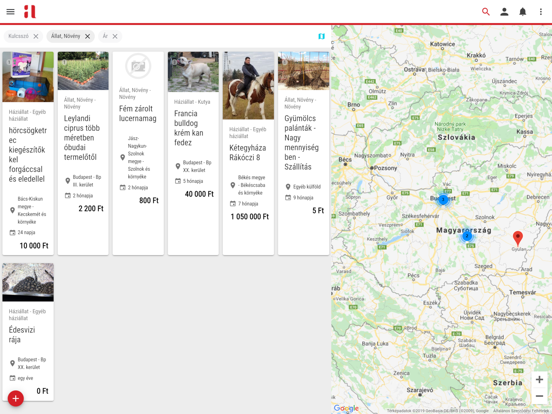552x414 pixels.
Task: Open the three-dot more options menu
Action: tap(541, 12)
